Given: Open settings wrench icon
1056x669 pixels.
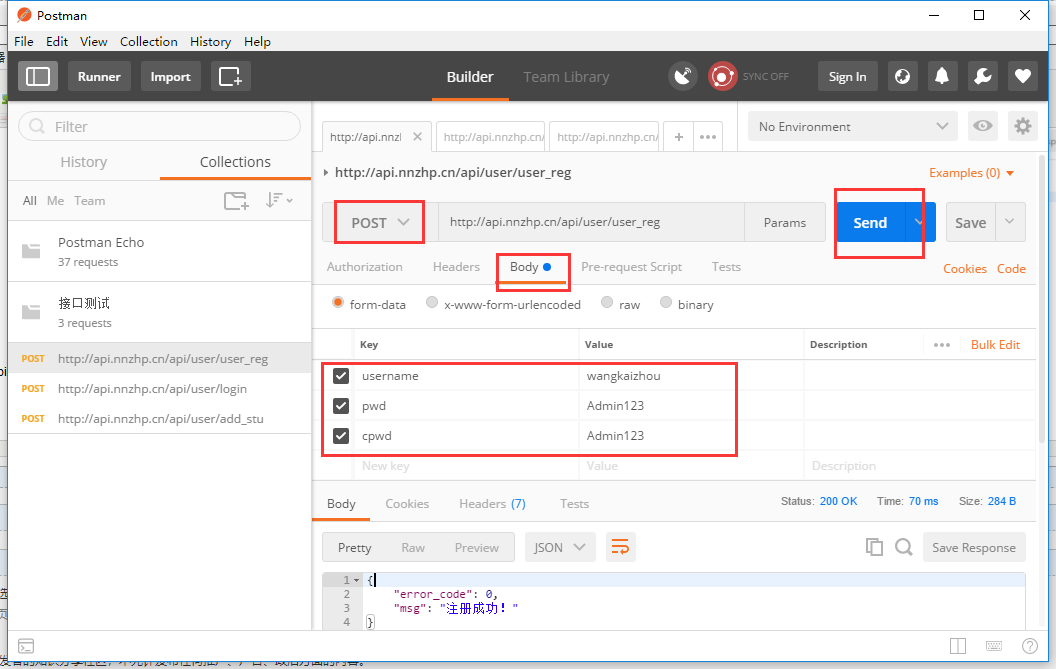Looking at the screenshot, I should (x=983, y=76).
